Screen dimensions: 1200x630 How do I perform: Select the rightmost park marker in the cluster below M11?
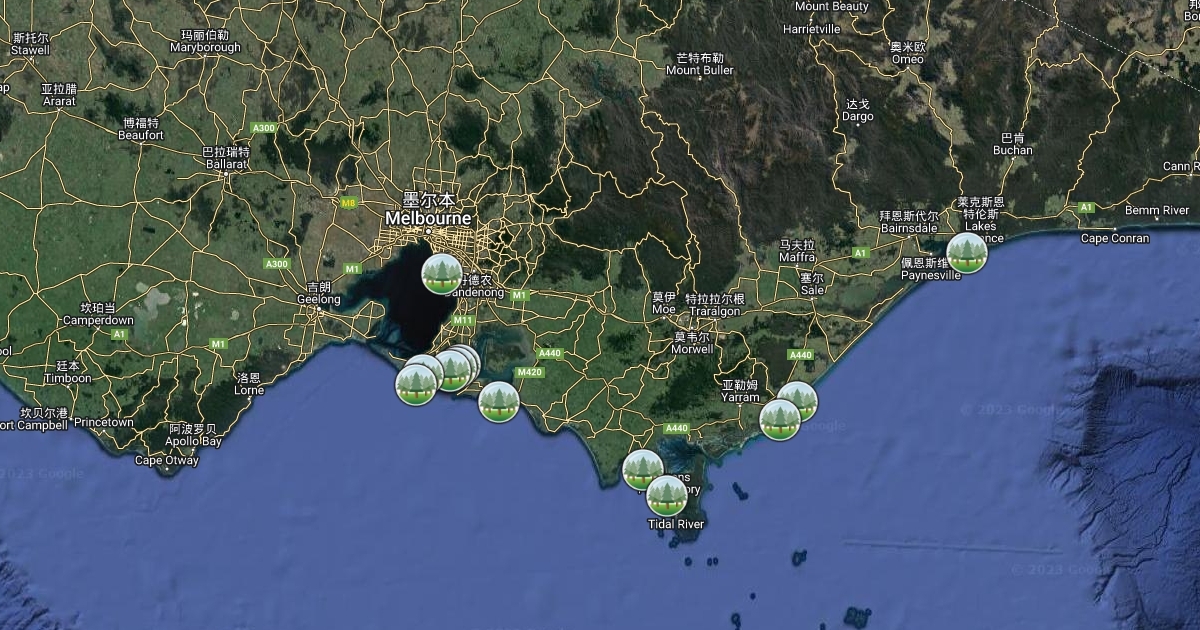468,360
